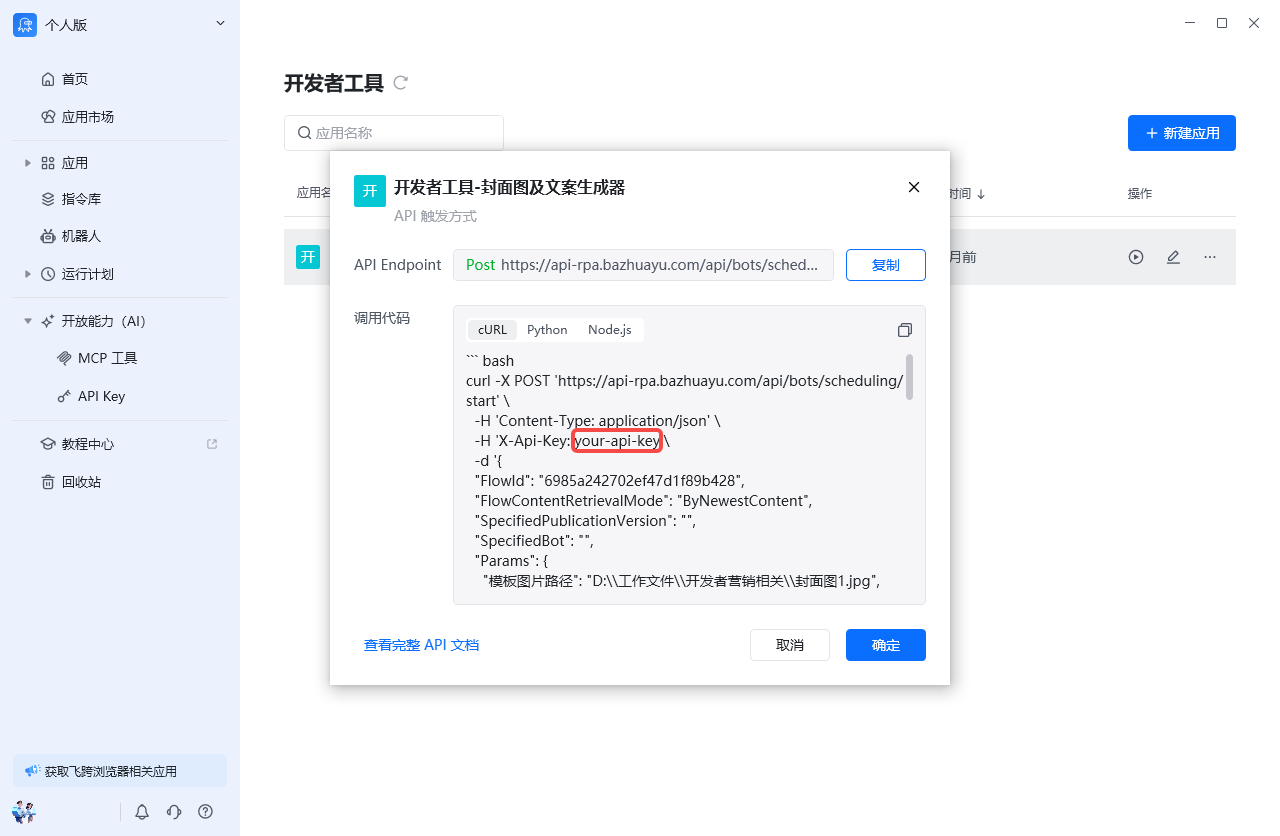This screenshot has width=1280, height=836.
Task: Click the 应用名称 search field
Action: (x=394, y=133)
